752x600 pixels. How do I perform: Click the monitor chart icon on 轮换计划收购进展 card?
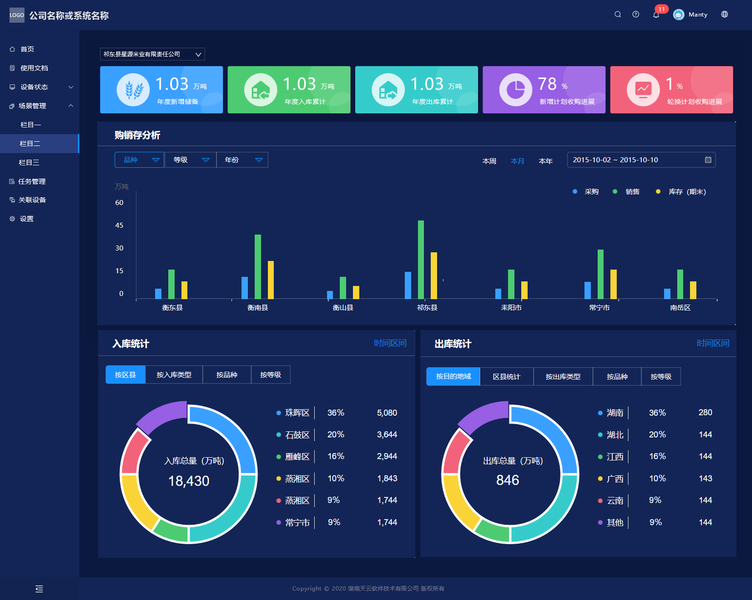[643, 90]
